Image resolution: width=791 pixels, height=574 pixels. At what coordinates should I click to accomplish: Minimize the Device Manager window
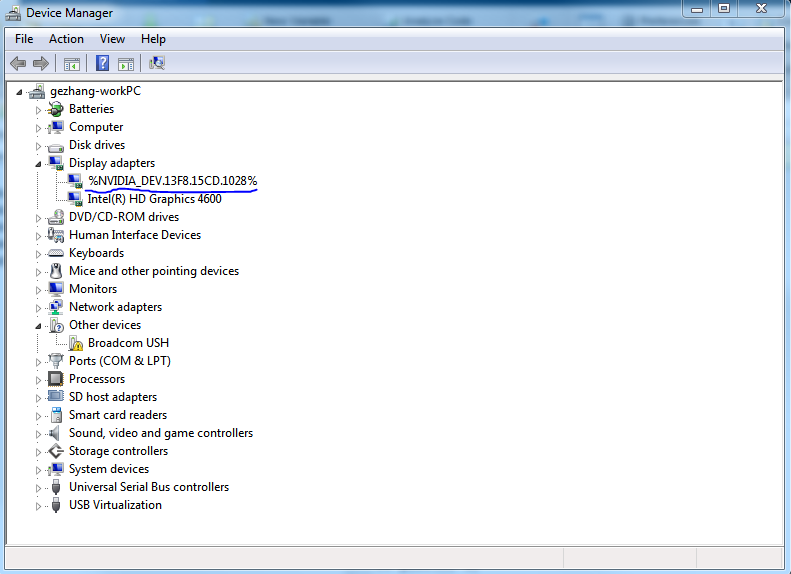pyautogui.click(x=697, y=9)
